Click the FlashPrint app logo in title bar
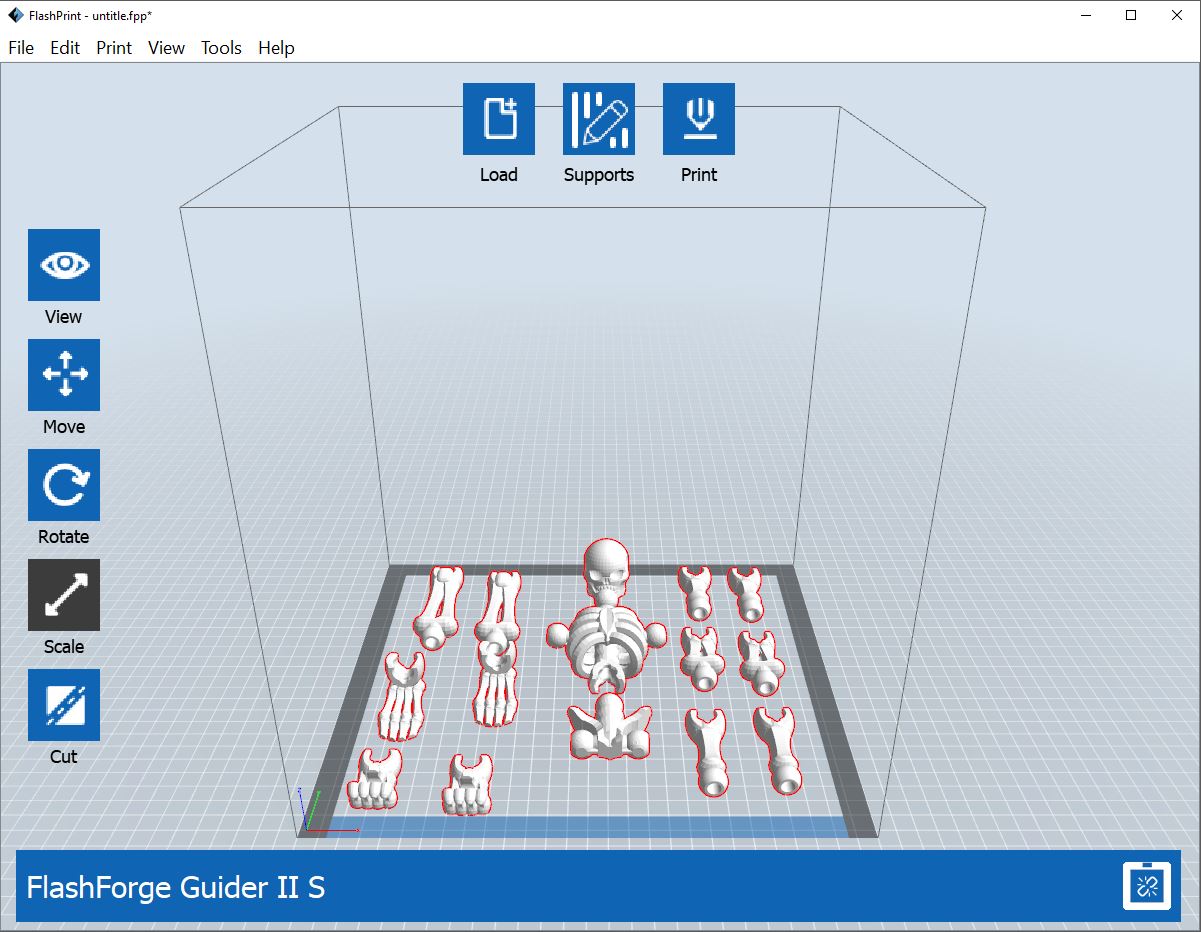 [16, 15]
